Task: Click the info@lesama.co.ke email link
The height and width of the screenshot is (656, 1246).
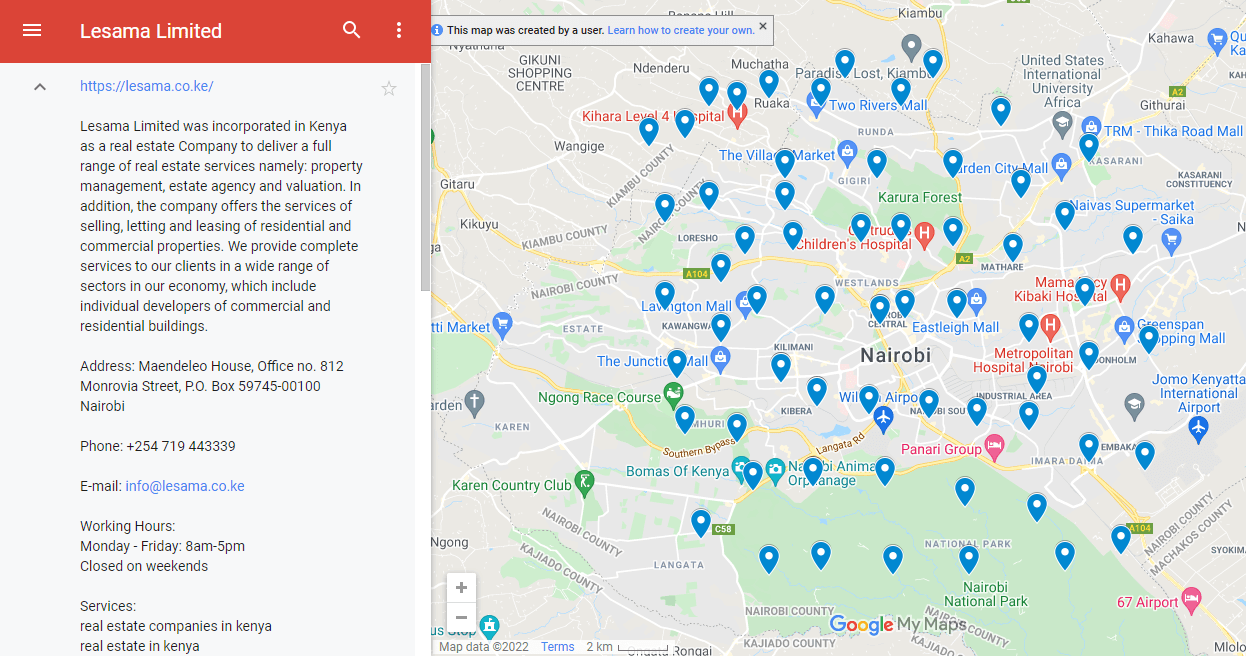Action: (185, 486)
